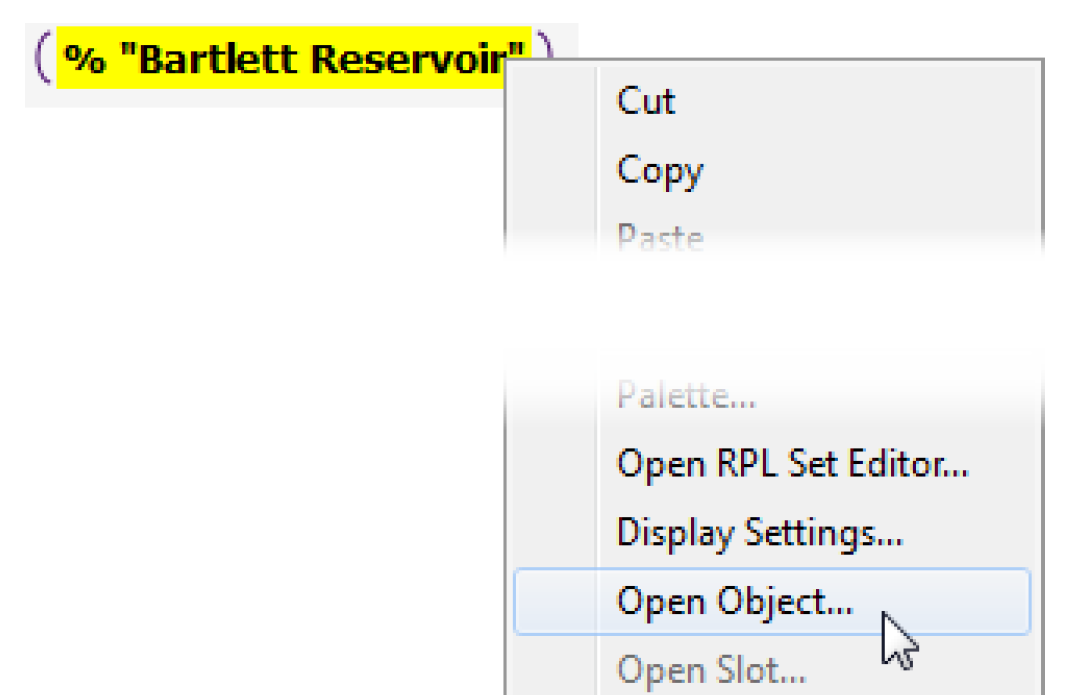The height and width of the screenshot is (695, 1071).
Task: Click Cut in the context menu
Action: pos(646,101)
